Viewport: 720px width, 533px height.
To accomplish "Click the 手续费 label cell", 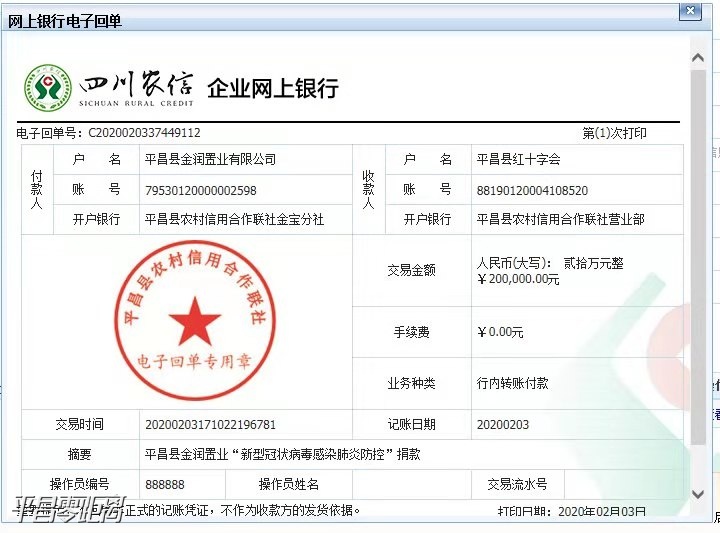I will (x=411, y=332).
